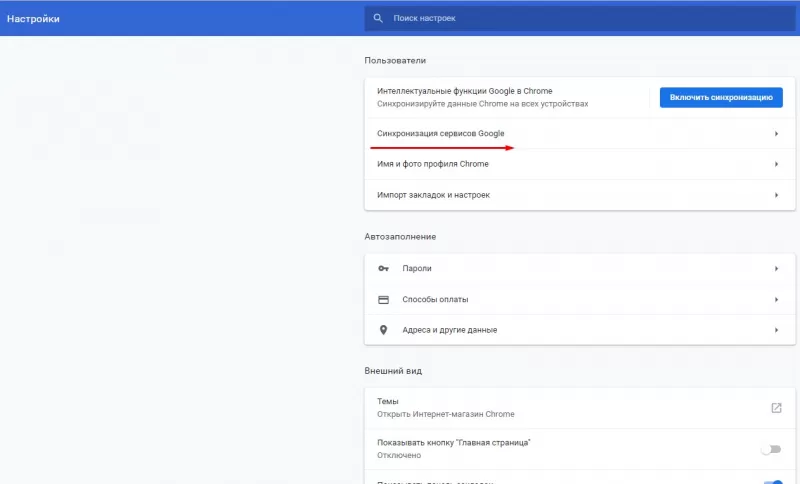Expand Имя и фото профиля Chrome arrow
The image size is (800, 484).
pyautogui.click(x=776, y=164)
